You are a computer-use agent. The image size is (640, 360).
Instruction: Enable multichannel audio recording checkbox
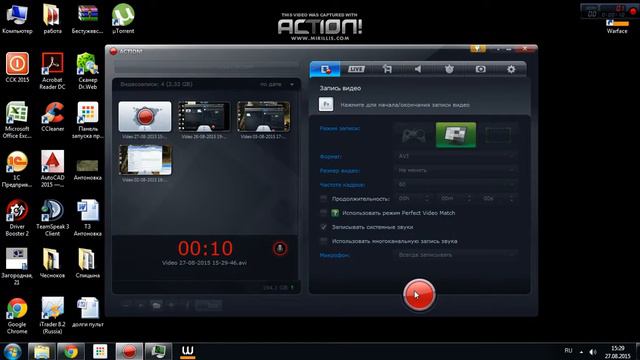pyautogui.click(x=324, y=241)
